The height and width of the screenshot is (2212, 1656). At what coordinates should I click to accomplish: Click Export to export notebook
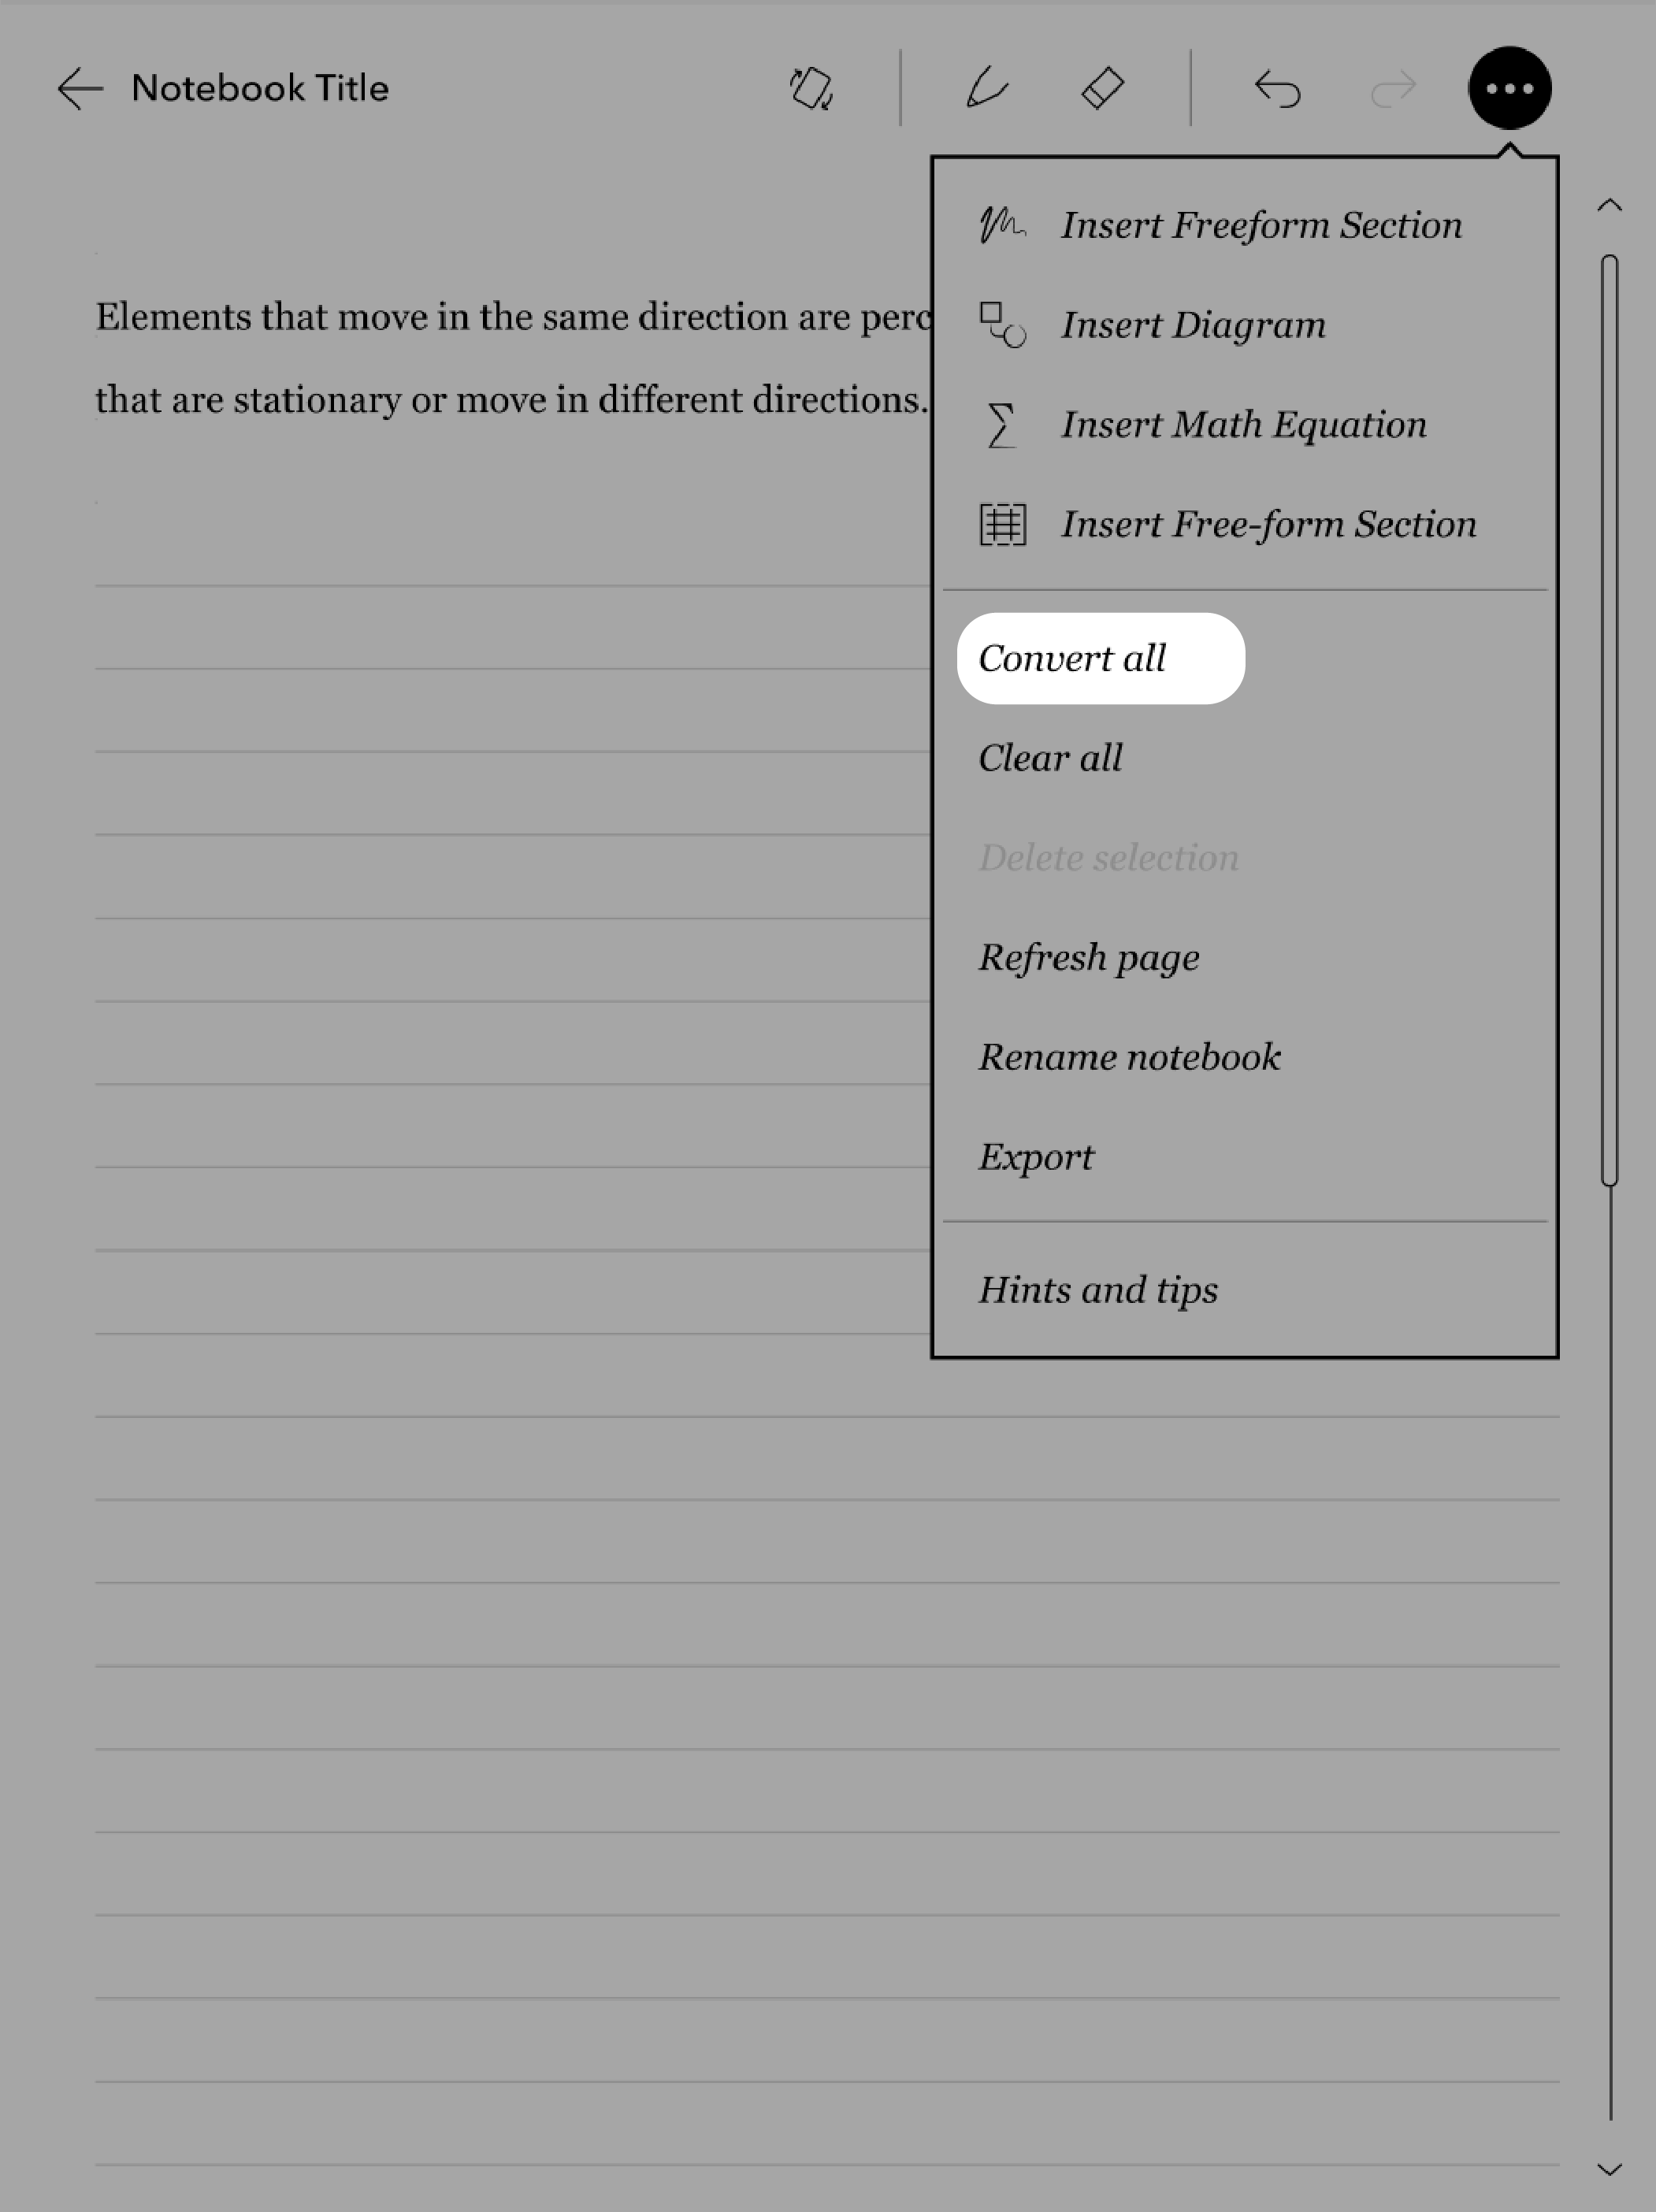pyautogui.click(x=1037, y=1156)
